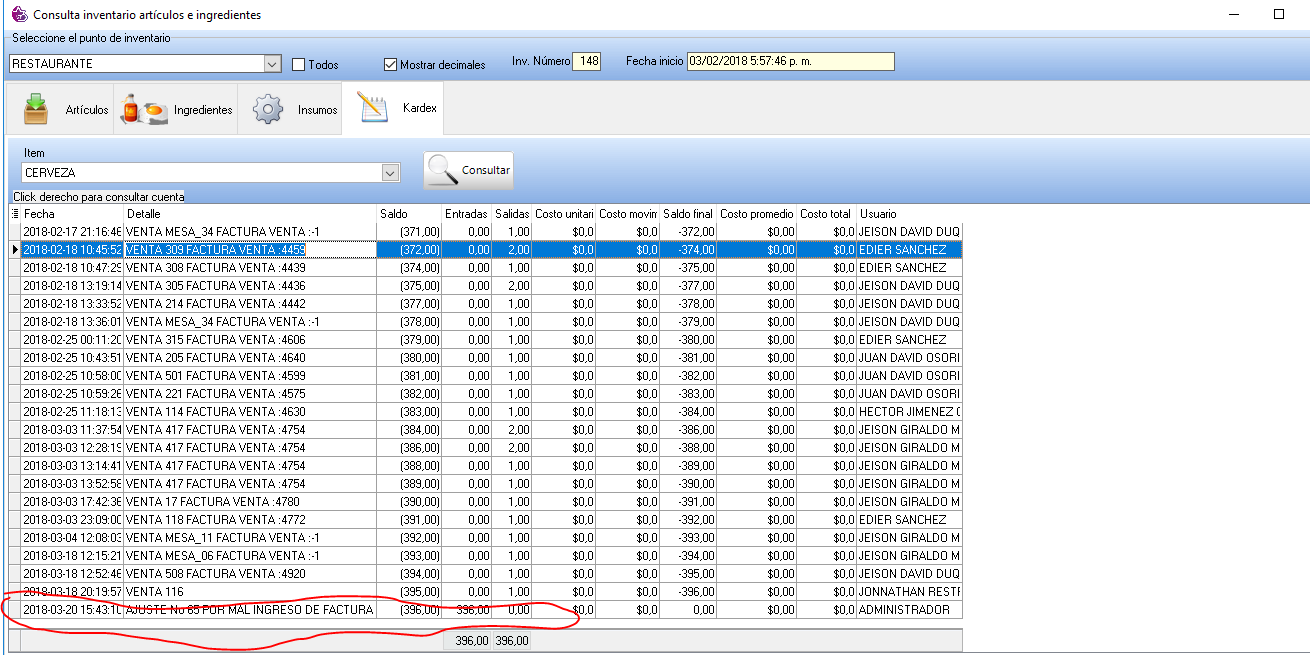Click the current row arrow indicator
1310x655 pixels.
(x=14, y=249)
